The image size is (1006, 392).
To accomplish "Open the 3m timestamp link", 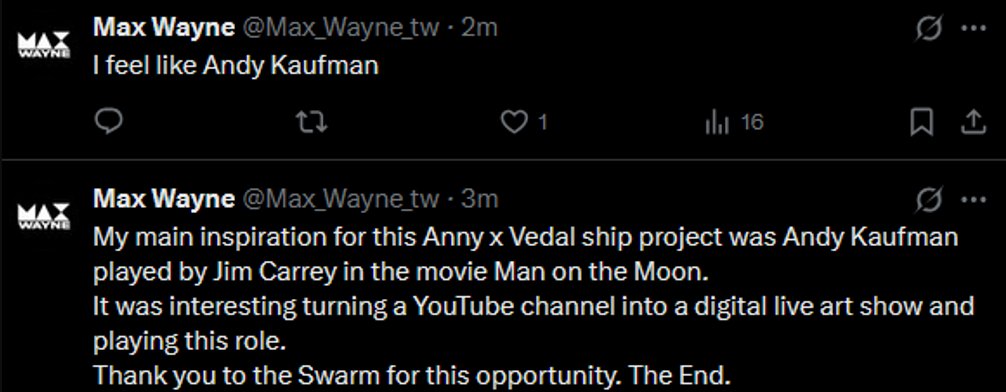I will click(x=480, y=200).
